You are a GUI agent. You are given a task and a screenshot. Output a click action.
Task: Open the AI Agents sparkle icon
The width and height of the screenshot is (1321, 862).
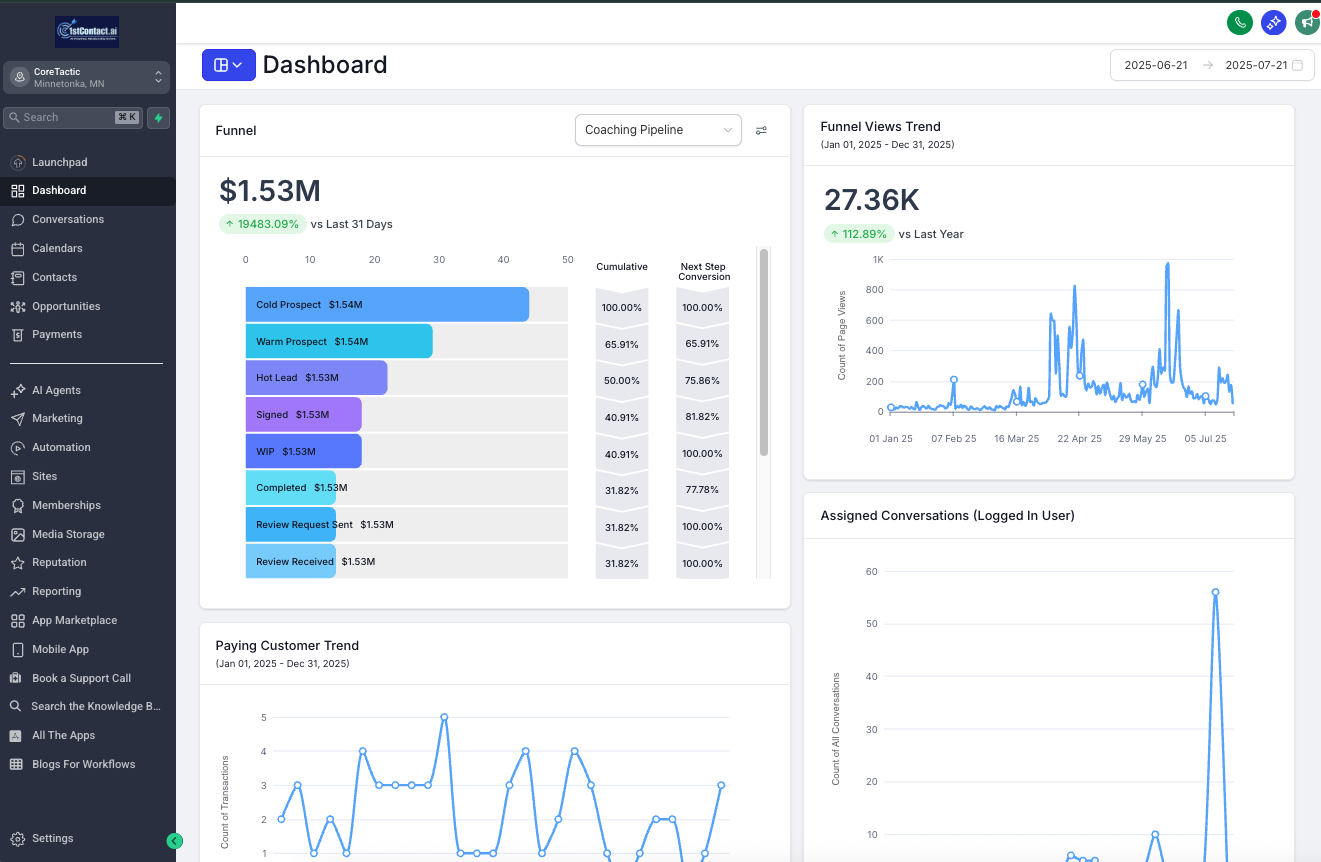point(17,390)
